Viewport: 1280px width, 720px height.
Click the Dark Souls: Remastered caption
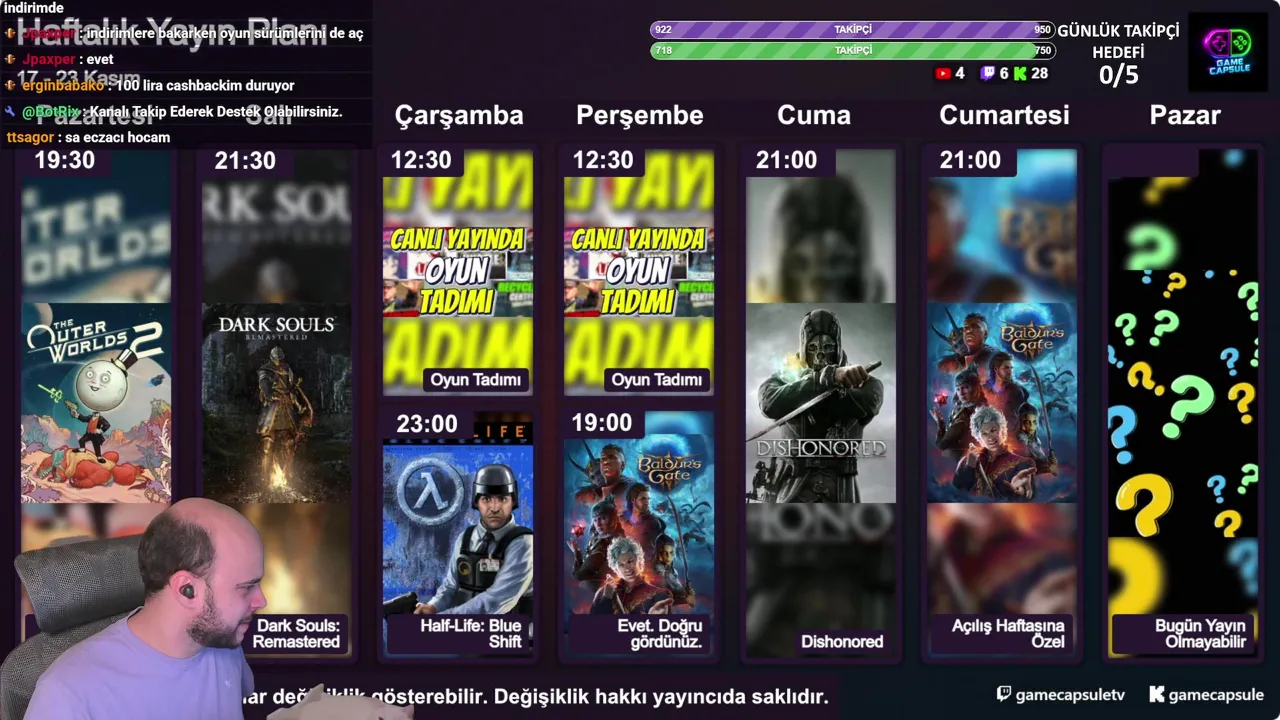click(298, 634)
